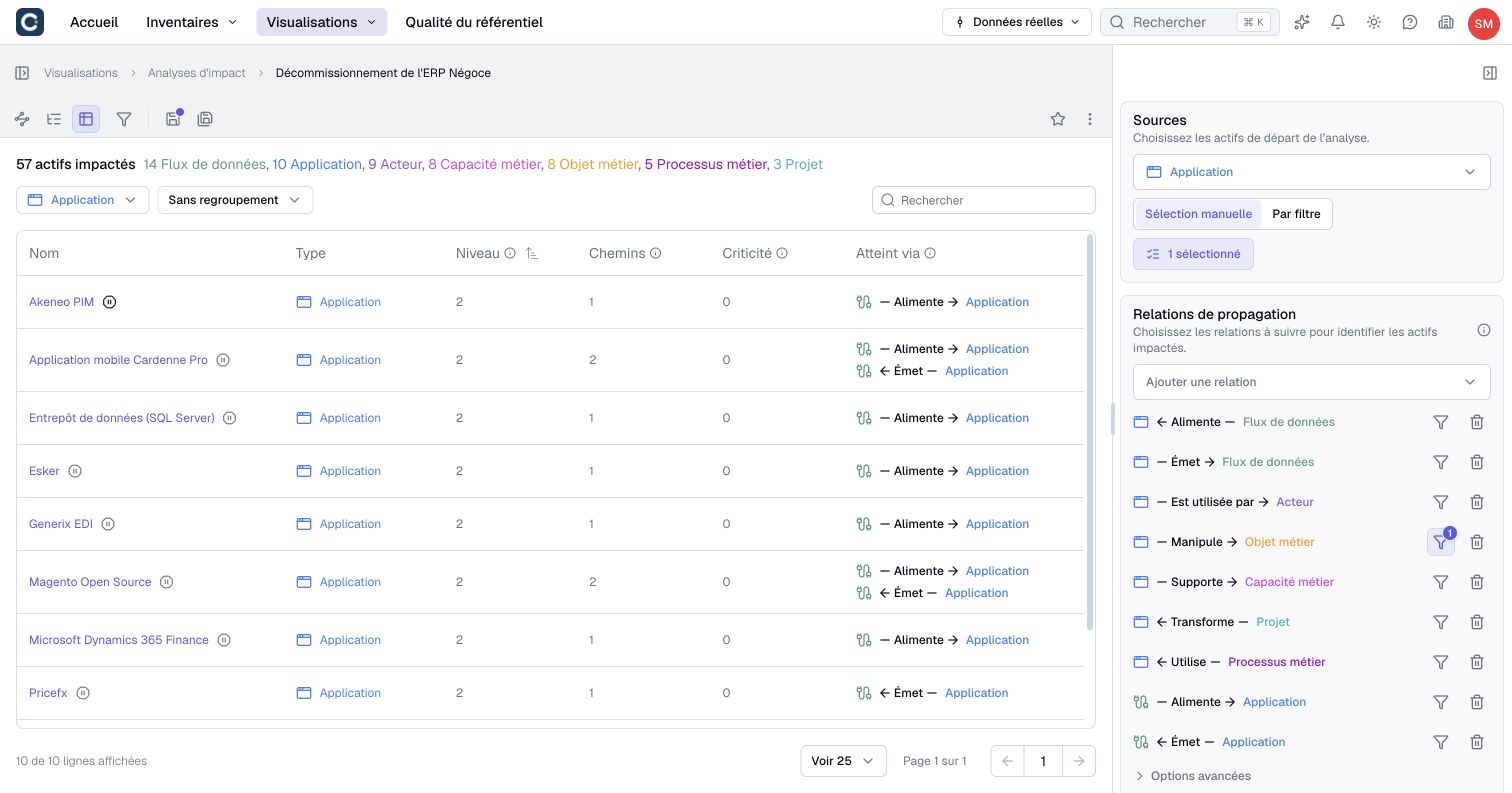Click the table search field
This screenshot has height=793, width=1512.
984,200
